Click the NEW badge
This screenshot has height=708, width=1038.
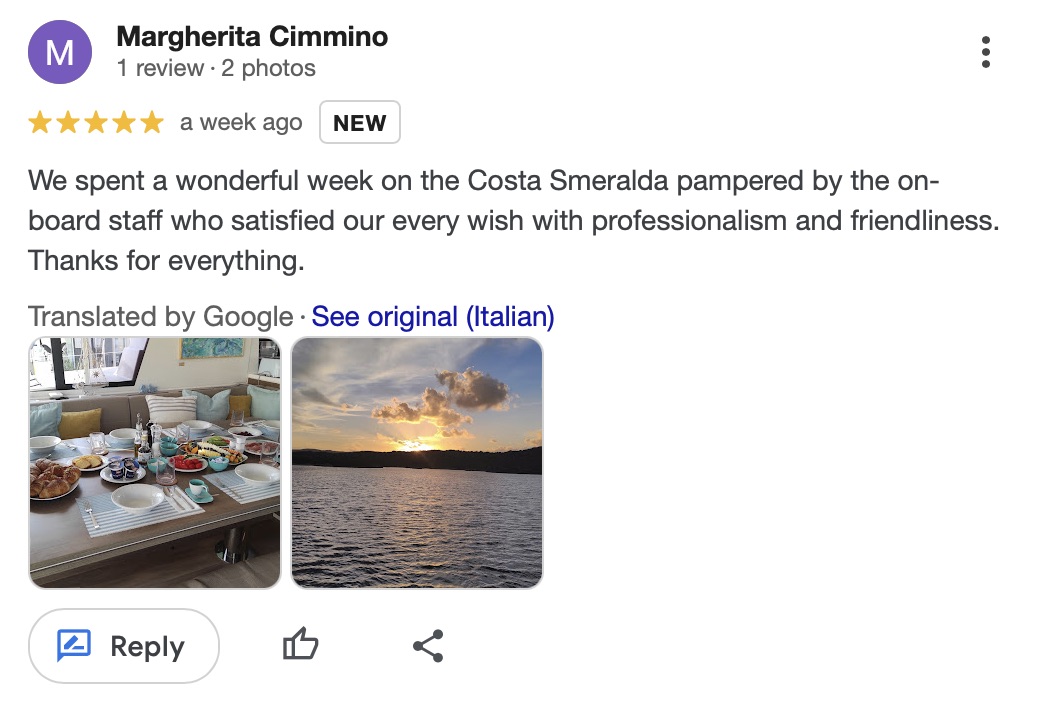click(x=360, y=123)
